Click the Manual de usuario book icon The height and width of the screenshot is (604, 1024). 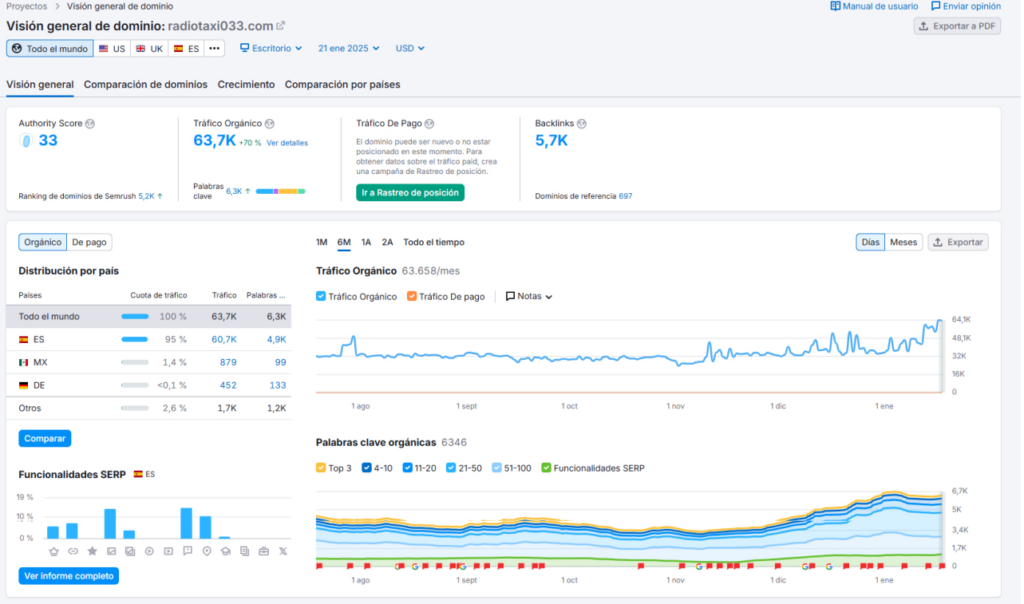(835, 6)
